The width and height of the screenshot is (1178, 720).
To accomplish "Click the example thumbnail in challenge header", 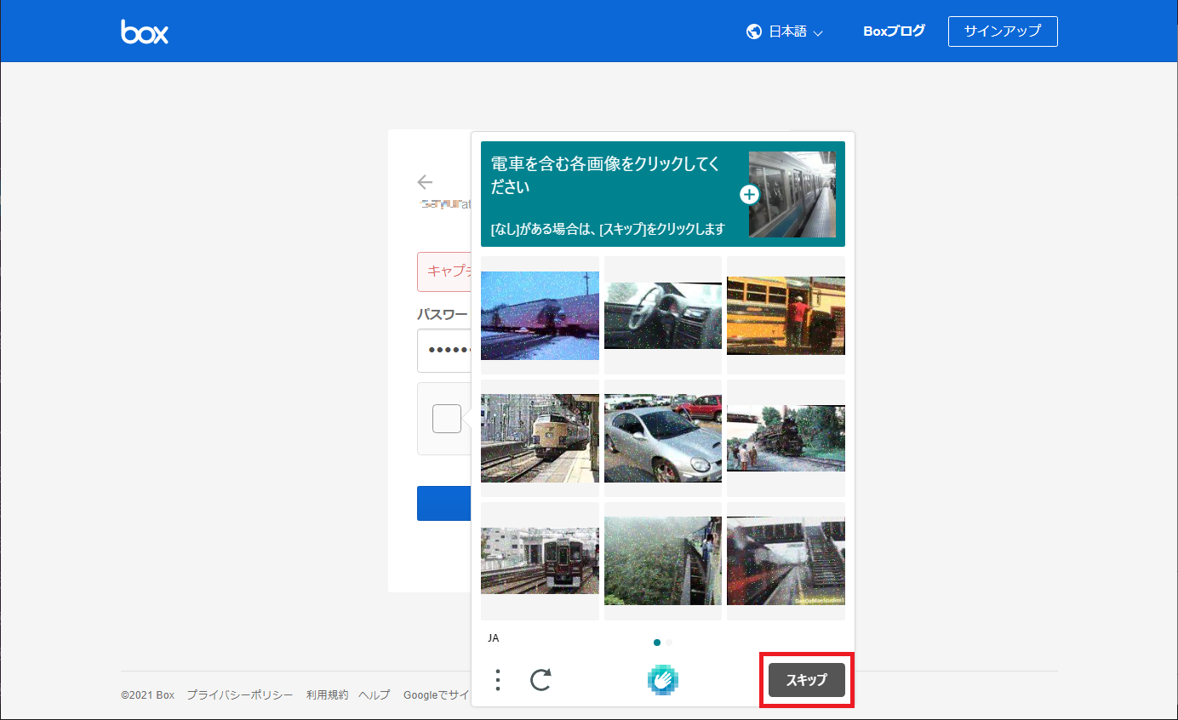I will click(x=792, y=194).
